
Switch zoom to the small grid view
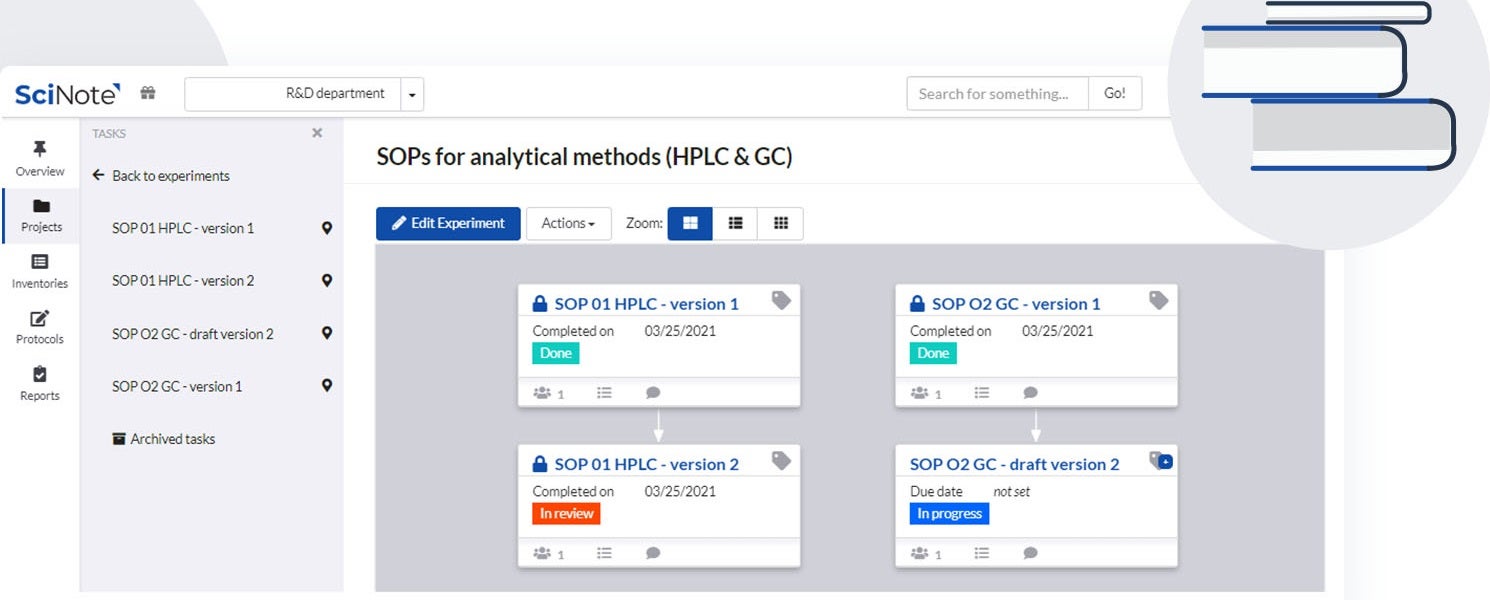pyautogui.click(x=781, y=223)
